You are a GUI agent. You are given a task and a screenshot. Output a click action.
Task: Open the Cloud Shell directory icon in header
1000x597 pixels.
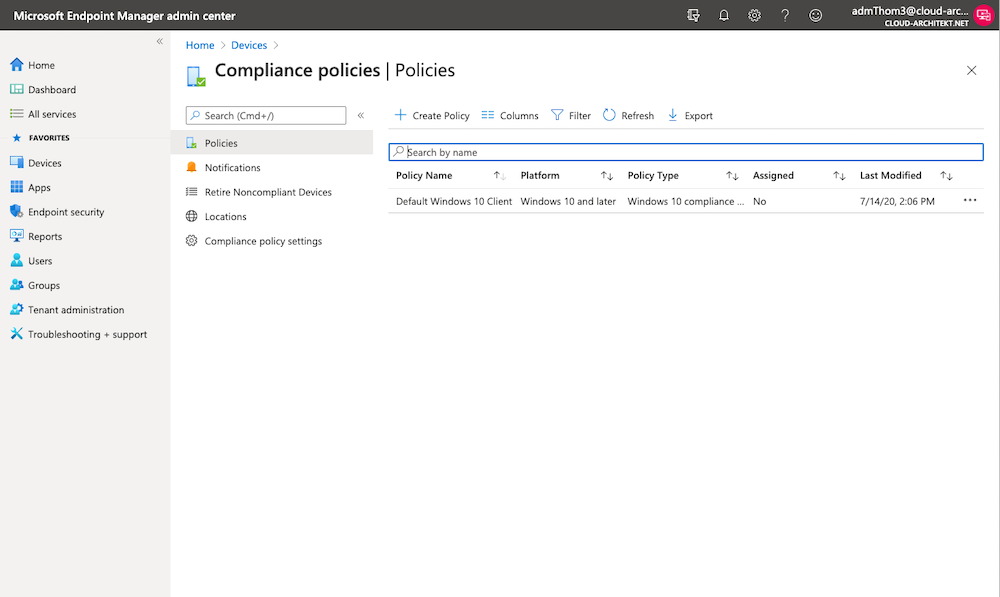(x=693, y=15)
